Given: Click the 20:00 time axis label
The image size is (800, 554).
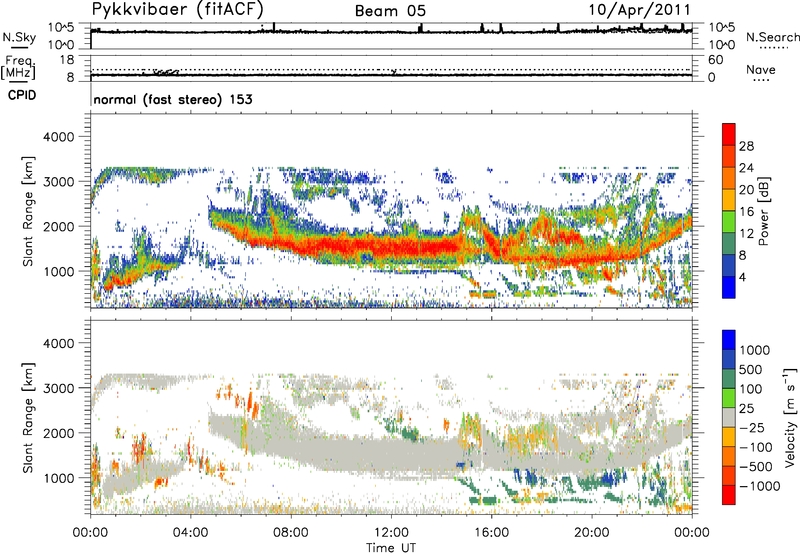Looking at the screenshot, I should click(x=592, y=533).
